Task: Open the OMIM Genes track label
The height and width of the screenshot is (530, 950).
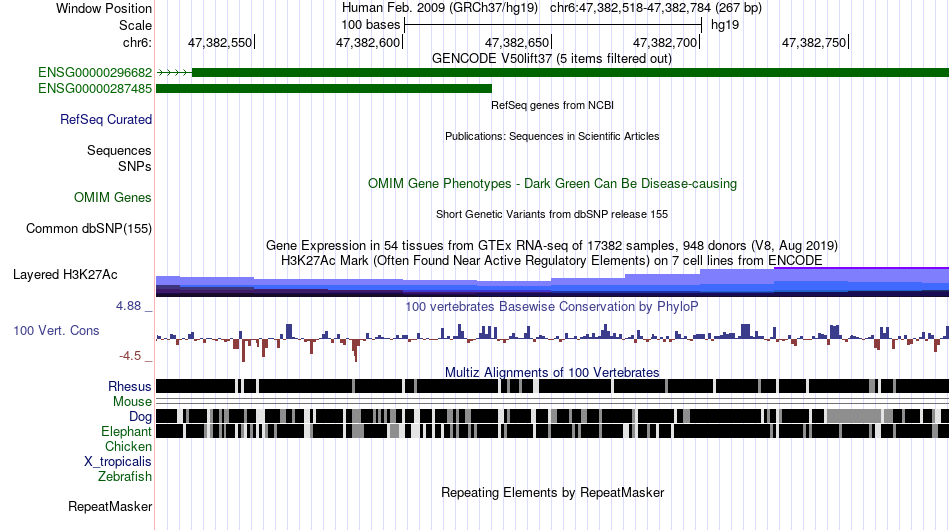Action: tap(113, 197)
